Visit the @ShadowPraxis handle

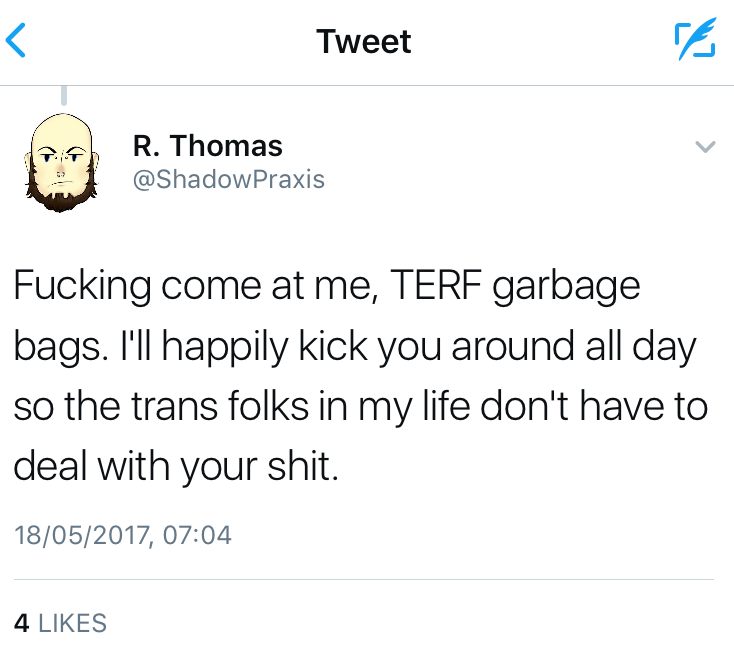[229, 180]
